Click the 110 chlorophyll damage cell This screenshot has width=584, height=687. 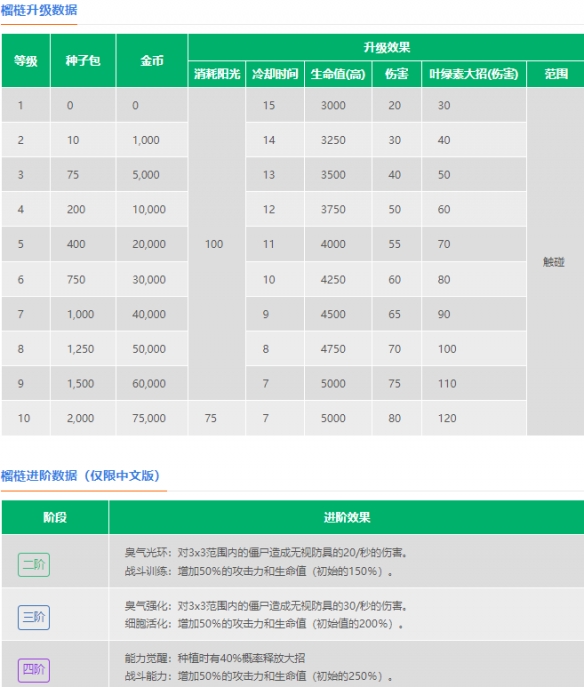click(x=474, y=383)
